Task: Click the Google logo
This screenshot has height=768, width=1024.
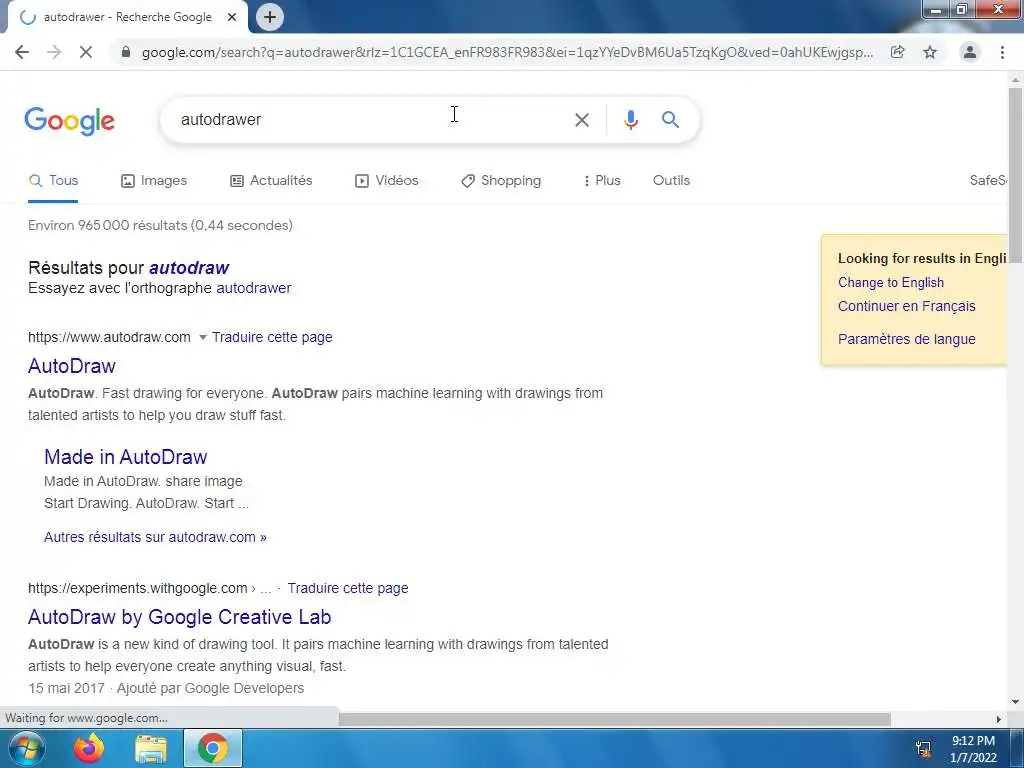Action: 70,121
